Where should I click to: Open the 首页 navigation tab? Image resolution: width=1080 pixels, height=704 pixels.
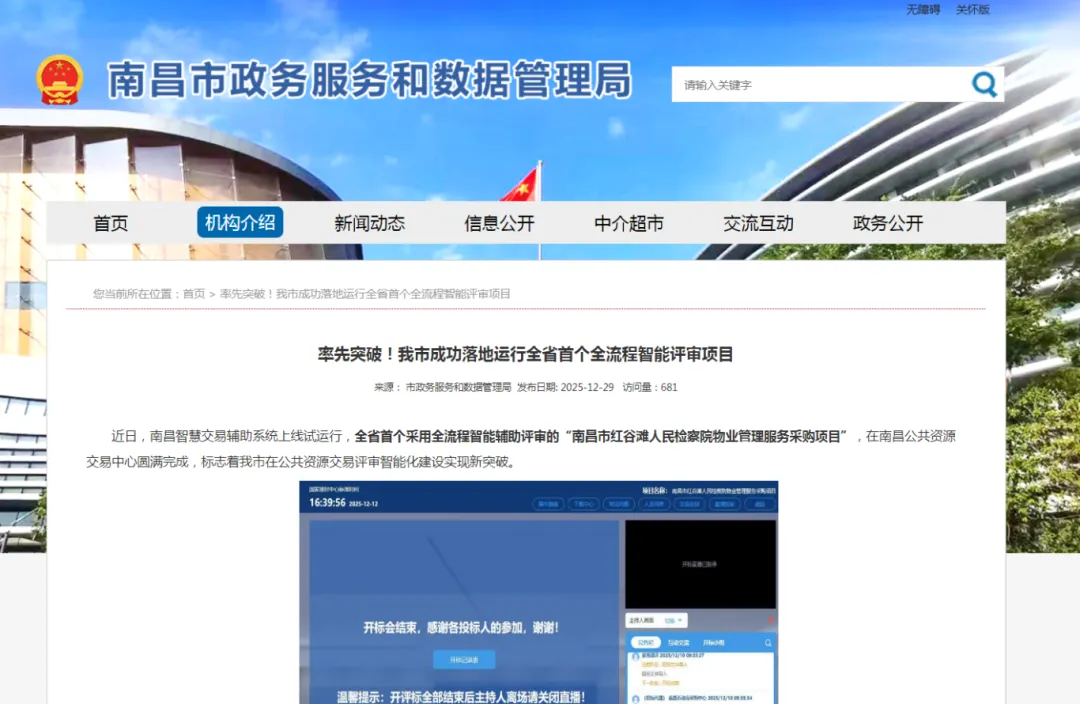tap(111, 223)
